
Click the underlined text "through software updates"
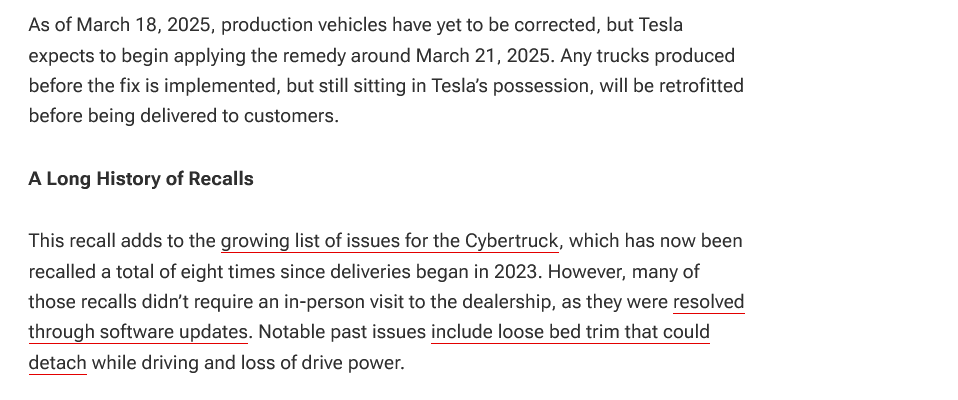pyautogui.click(x=138, y=332)
